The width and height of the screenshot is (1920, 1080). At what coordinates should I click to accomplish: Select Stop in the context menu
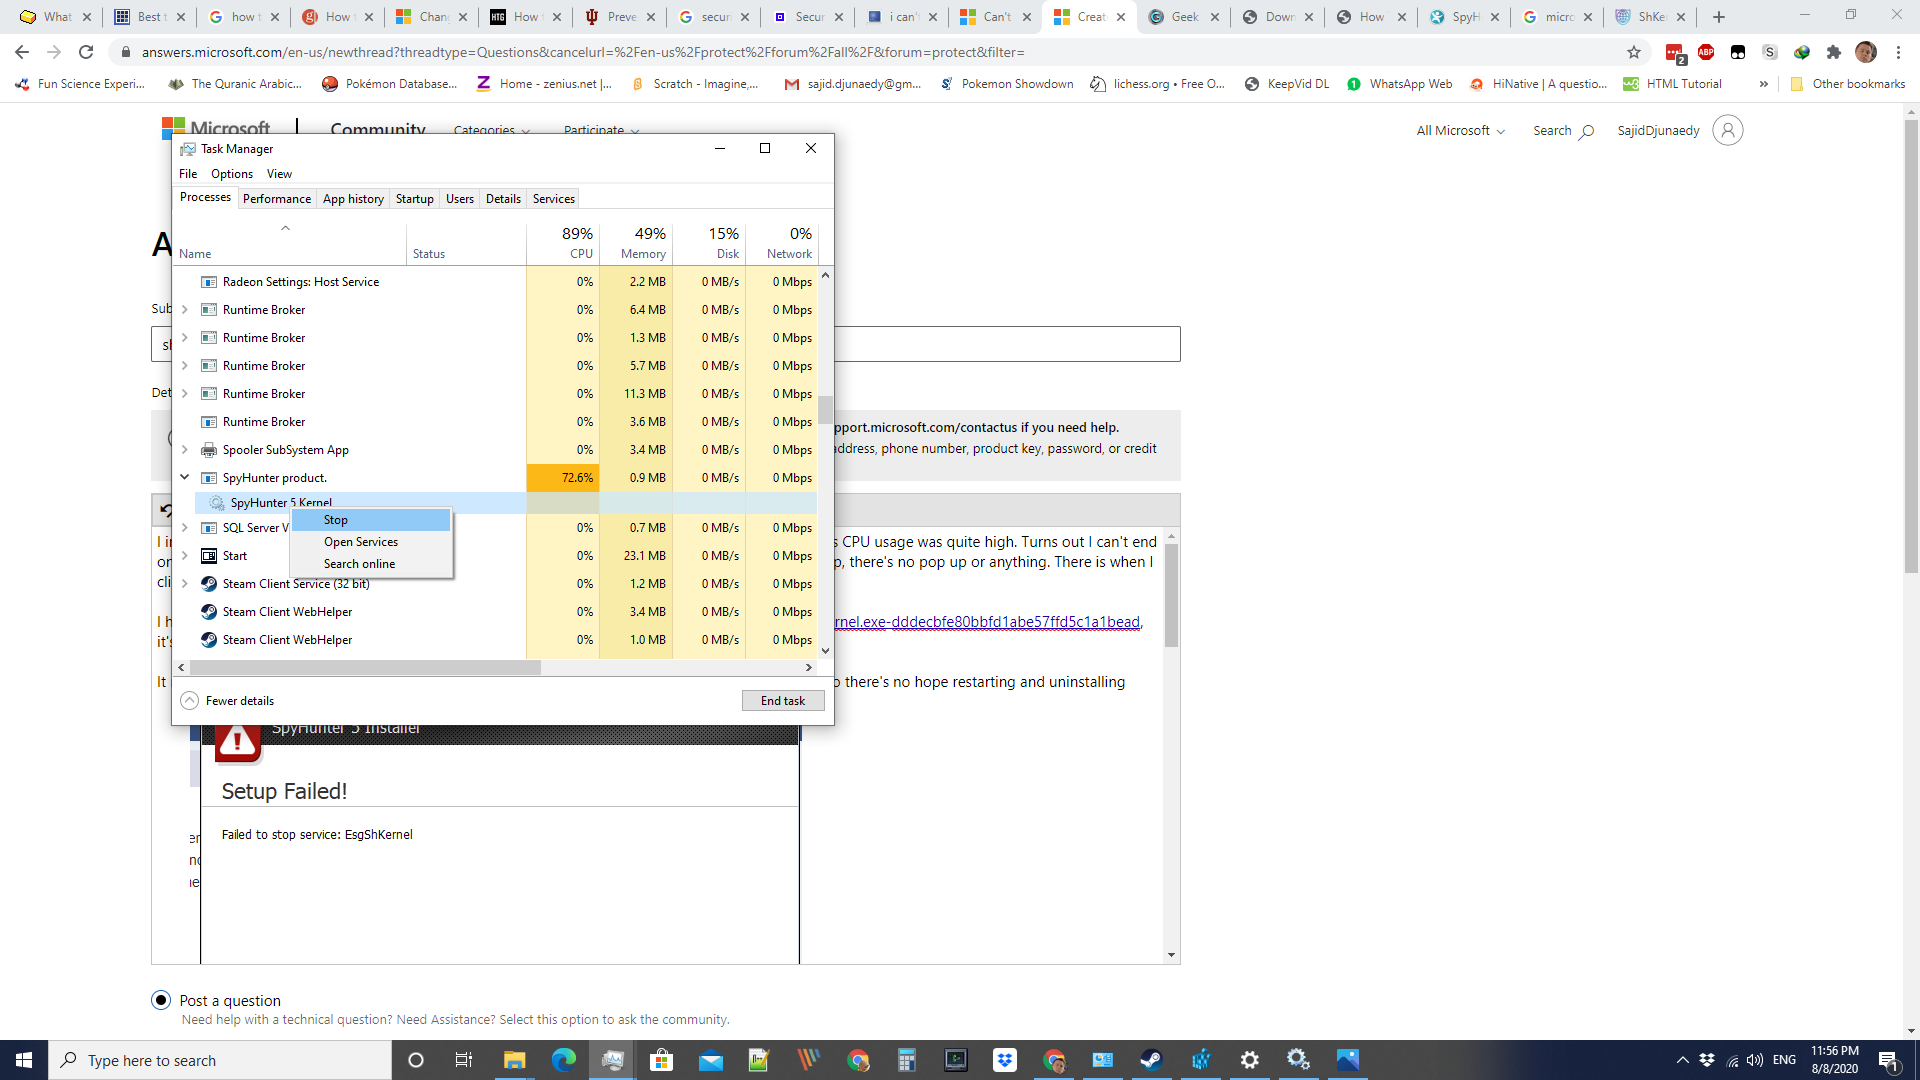371,520
